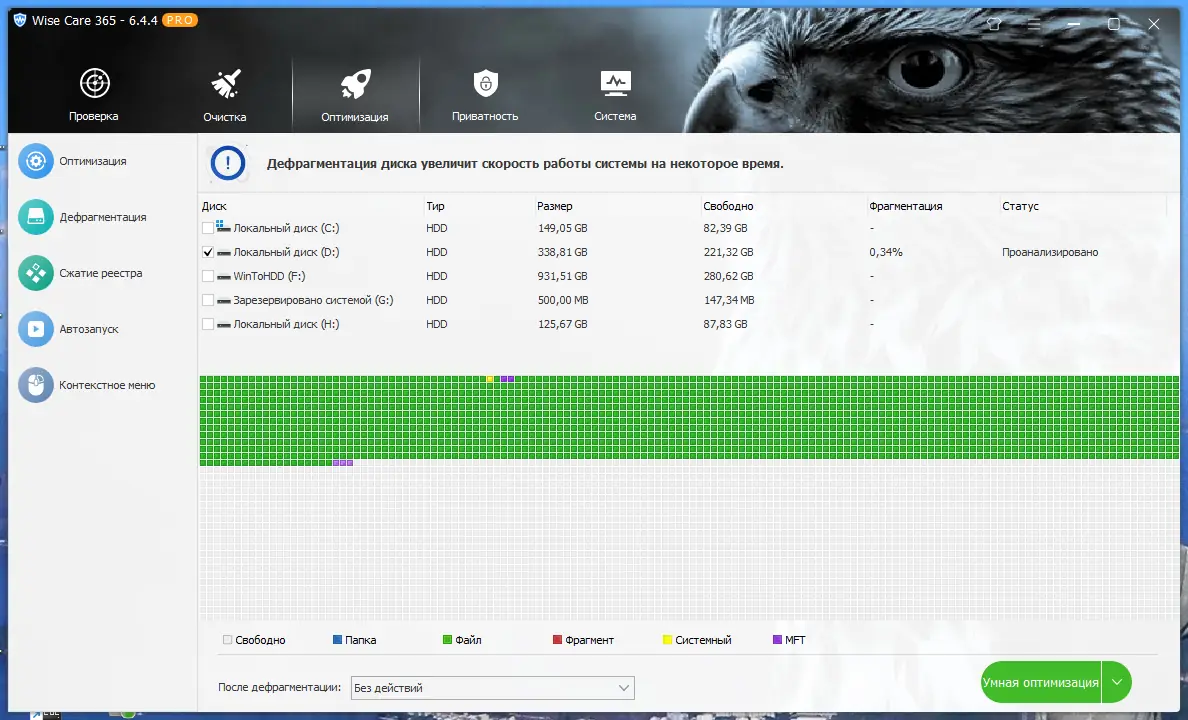Click the PRO badge in title
This screenshot has height=720, width=1188.
[x=180, y=20]
